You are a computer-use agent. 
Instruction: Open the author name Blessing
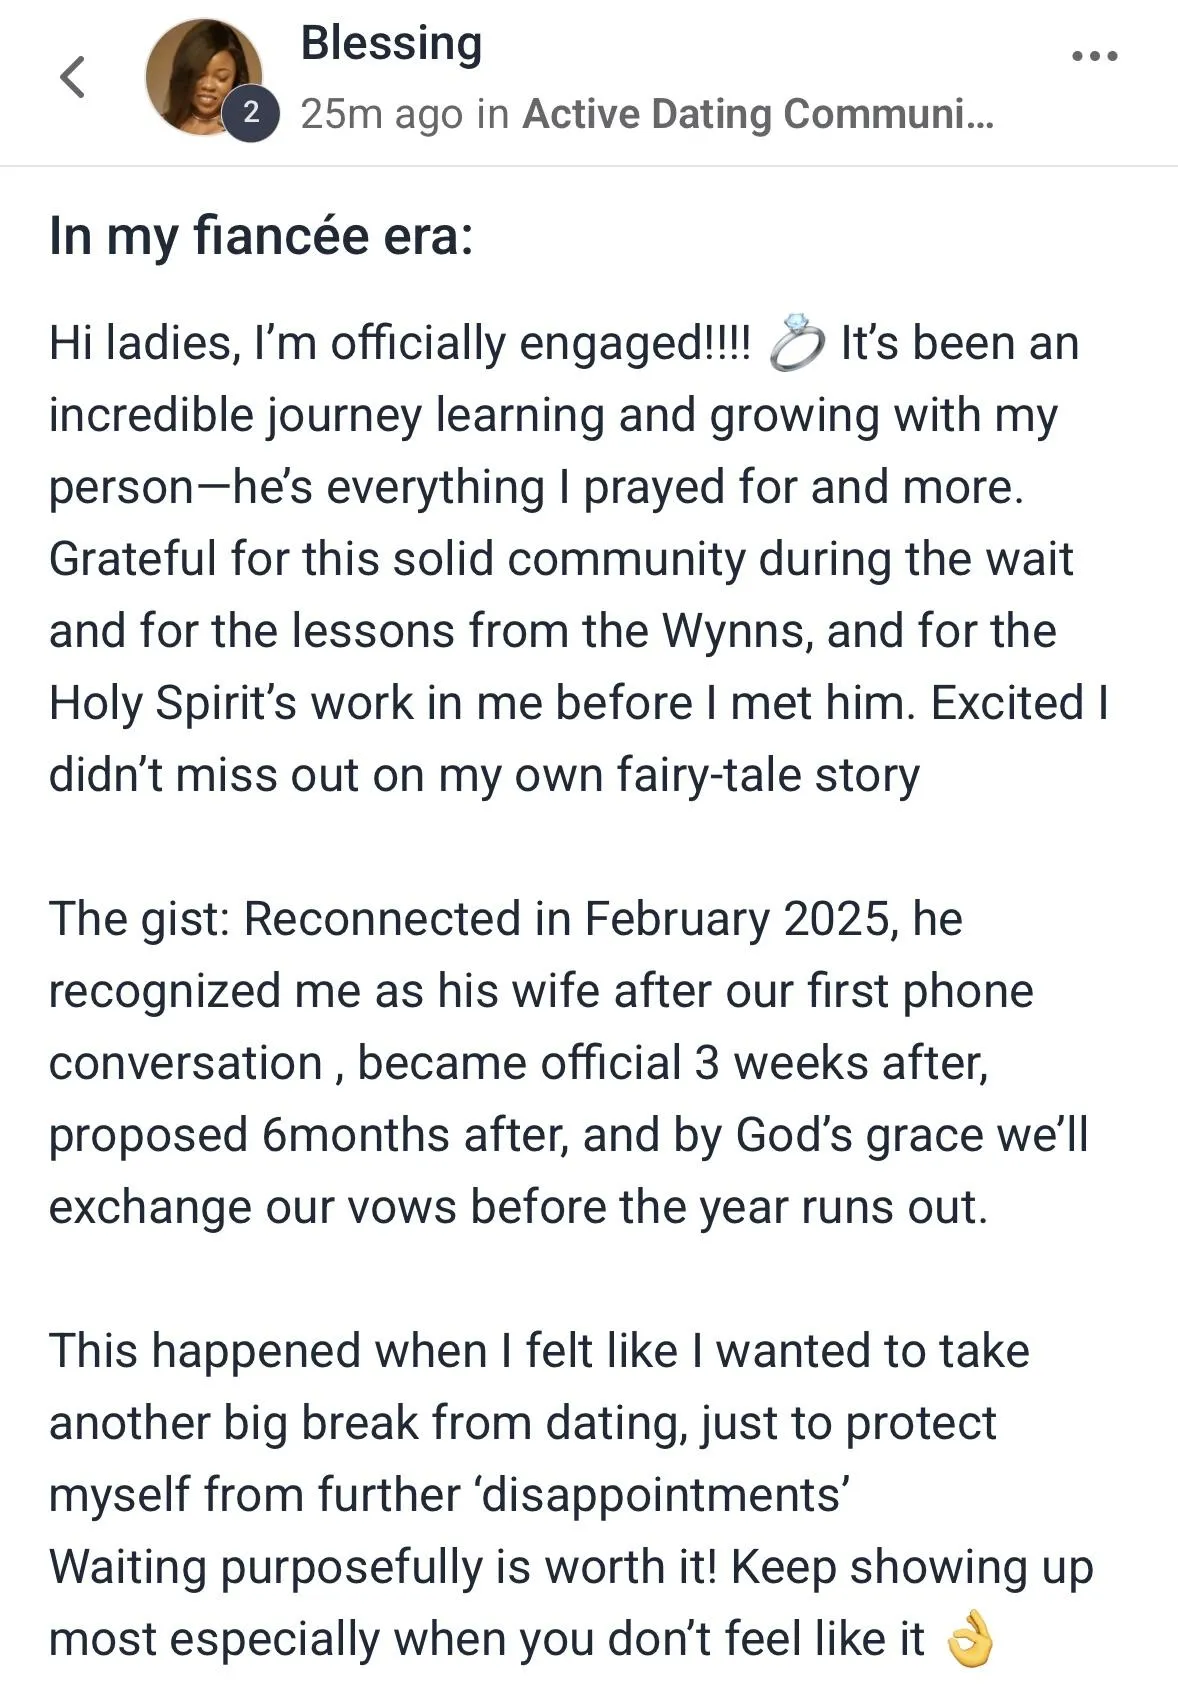click(391, 44)
